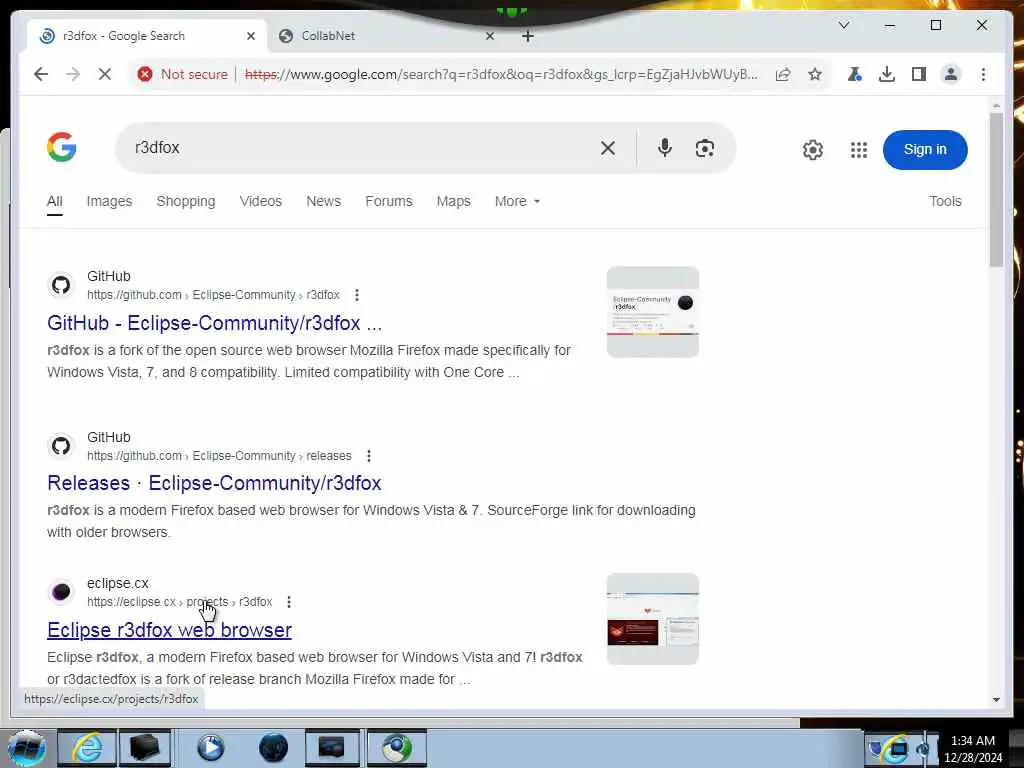Select the r3dfox - Google Search tab
Viewport: 1024px width, 768px height.
147,36
